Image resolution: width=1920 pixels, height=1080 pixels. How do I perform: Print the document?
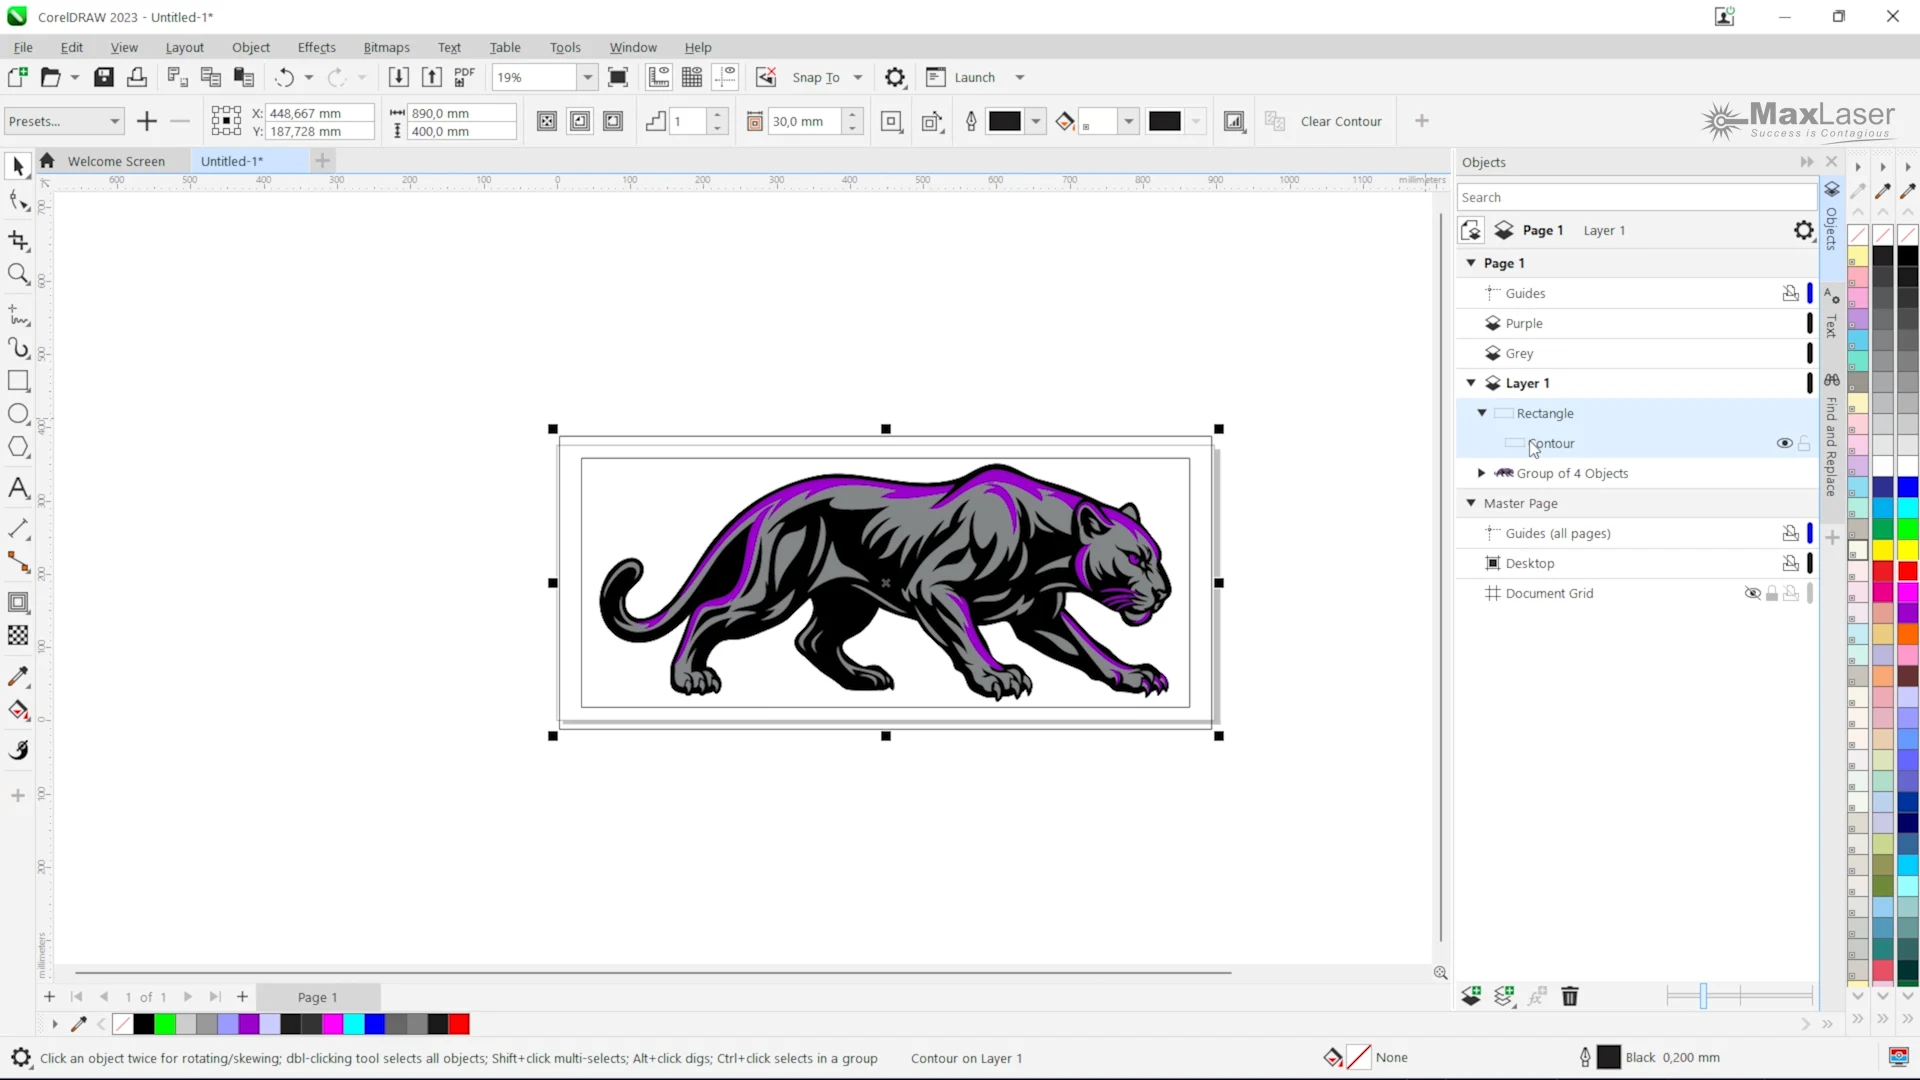(137, 77)
